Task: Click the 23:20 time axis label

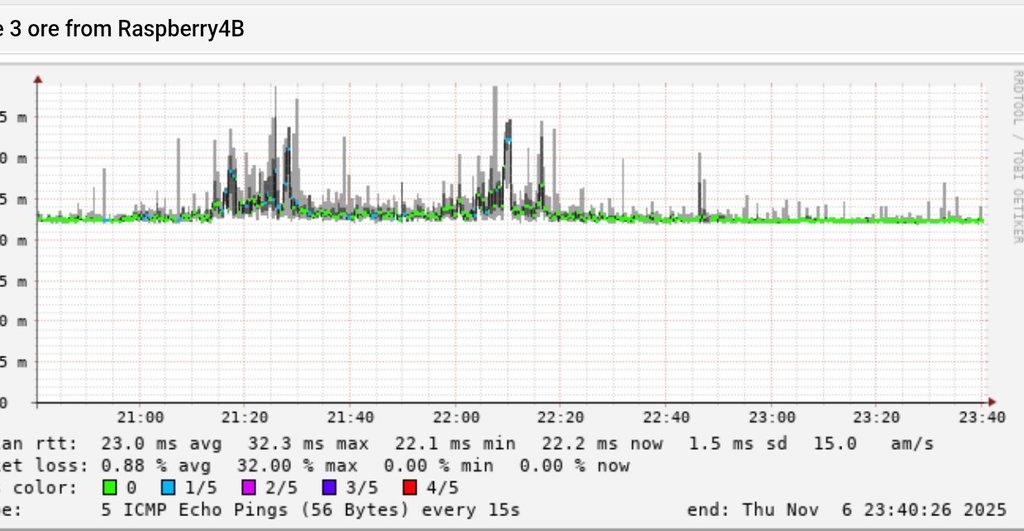Action: [877, 417]
